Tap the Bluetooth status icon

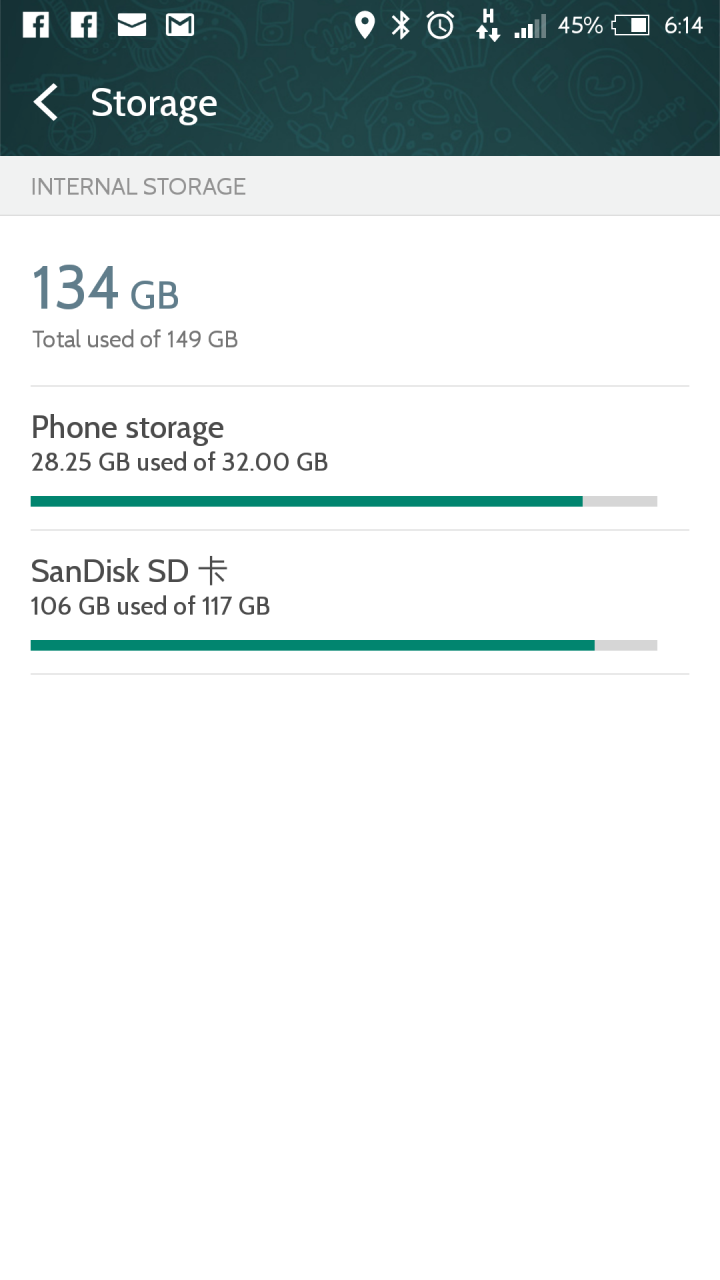[x=401, y=25]
